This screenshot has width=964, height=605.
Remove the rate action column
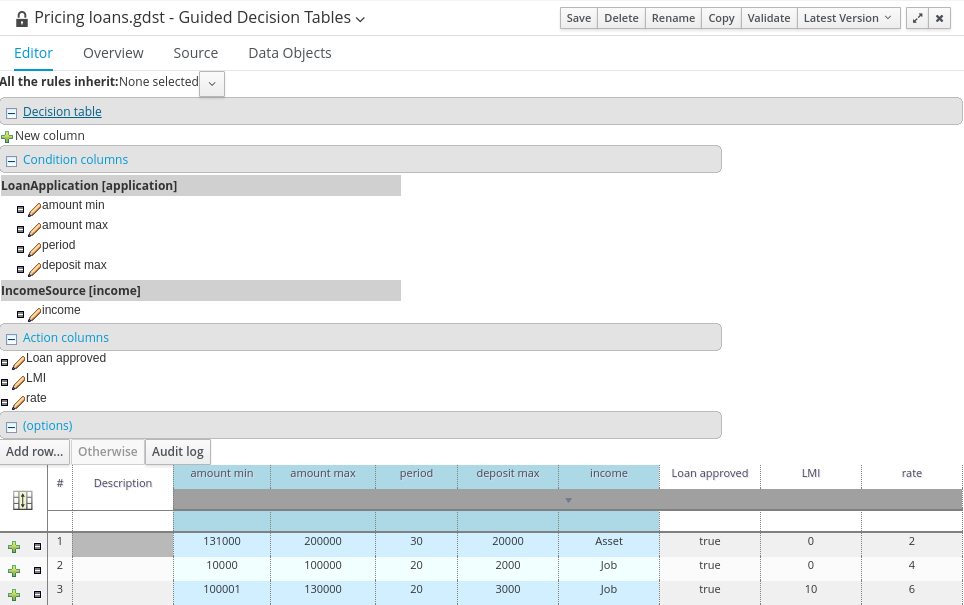click(x=4, y=403)
